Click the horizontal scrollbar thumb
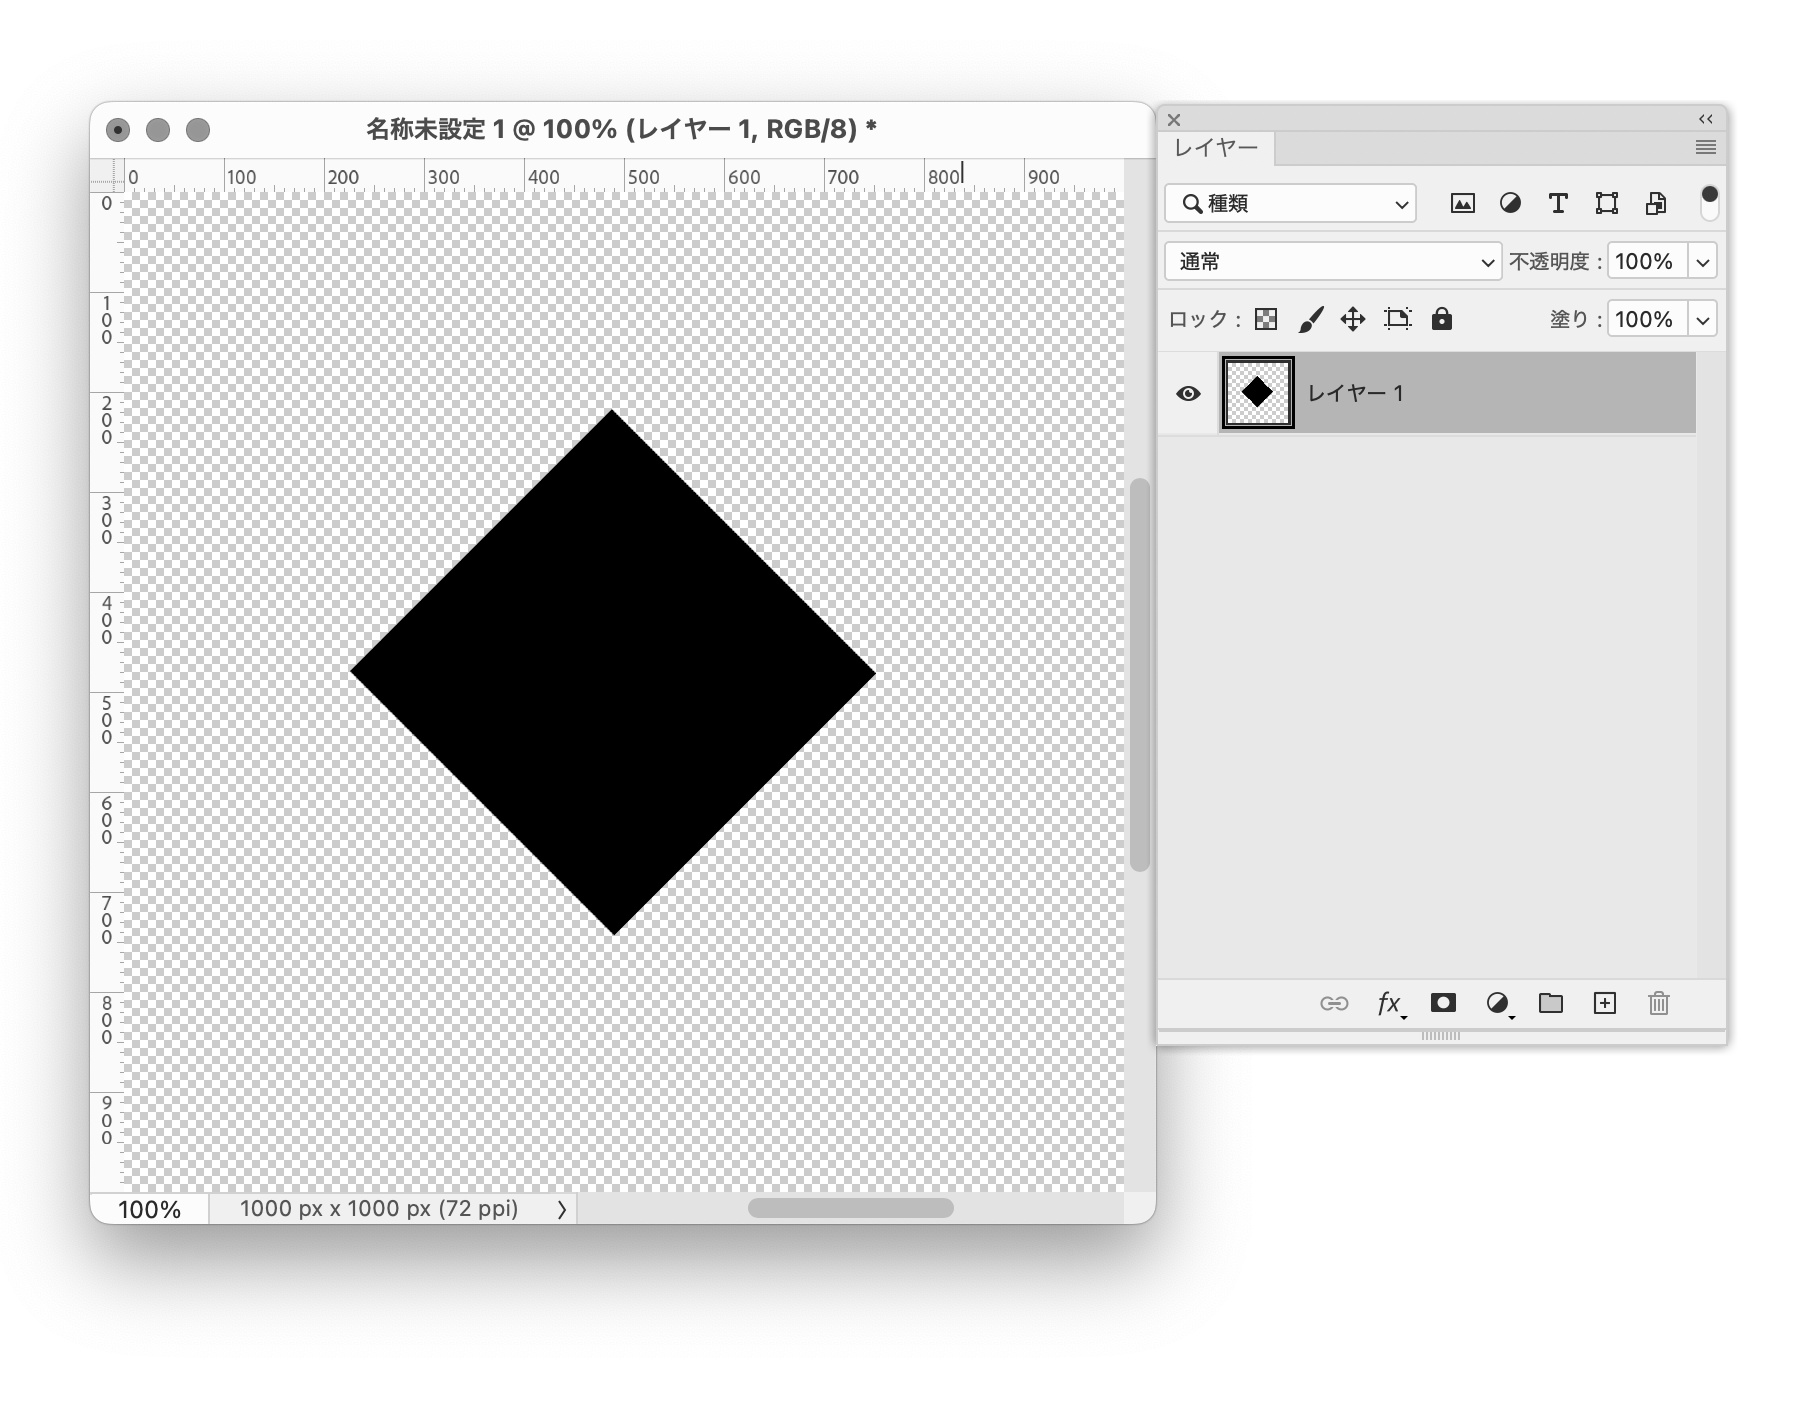1796x1412 pixels. pos(850,1208)
